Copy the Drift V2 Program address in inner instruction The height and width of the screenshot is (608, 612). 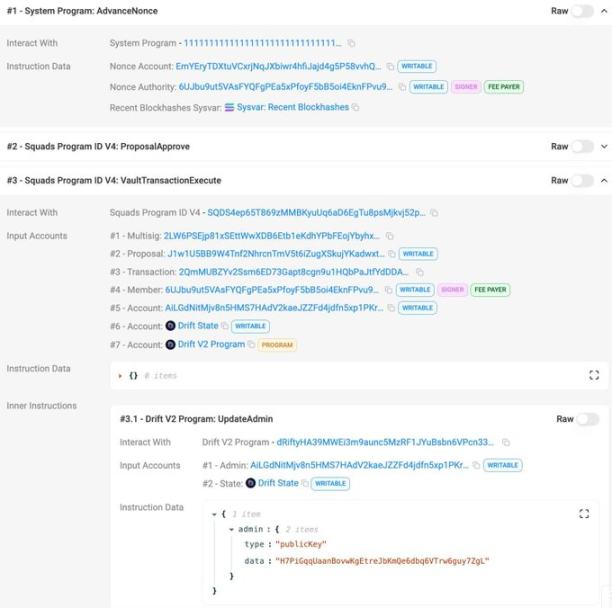[x=506, y=442]
